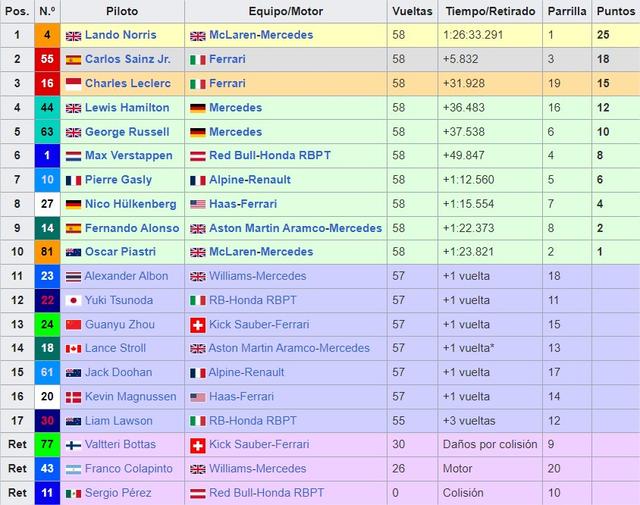Click the Argentine flag beside Franco Colapinto
Image resolution: width=640 pixels, height=505 pixels.
(73, 469)
